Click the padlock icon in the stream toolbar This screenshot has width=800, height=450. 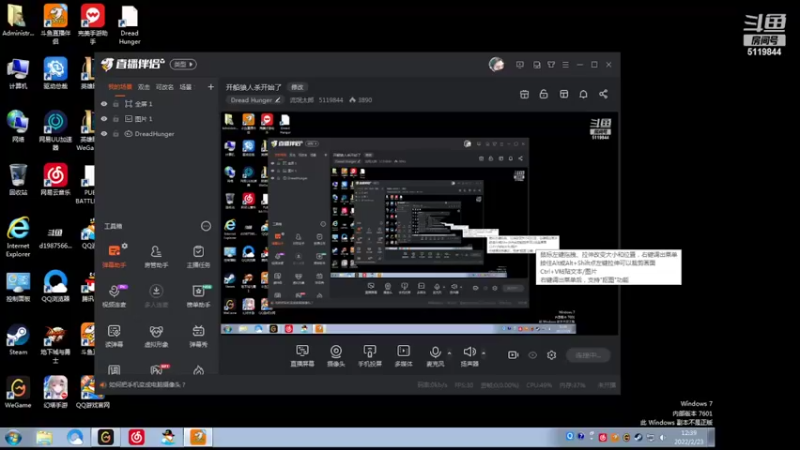tap(543, 94)
